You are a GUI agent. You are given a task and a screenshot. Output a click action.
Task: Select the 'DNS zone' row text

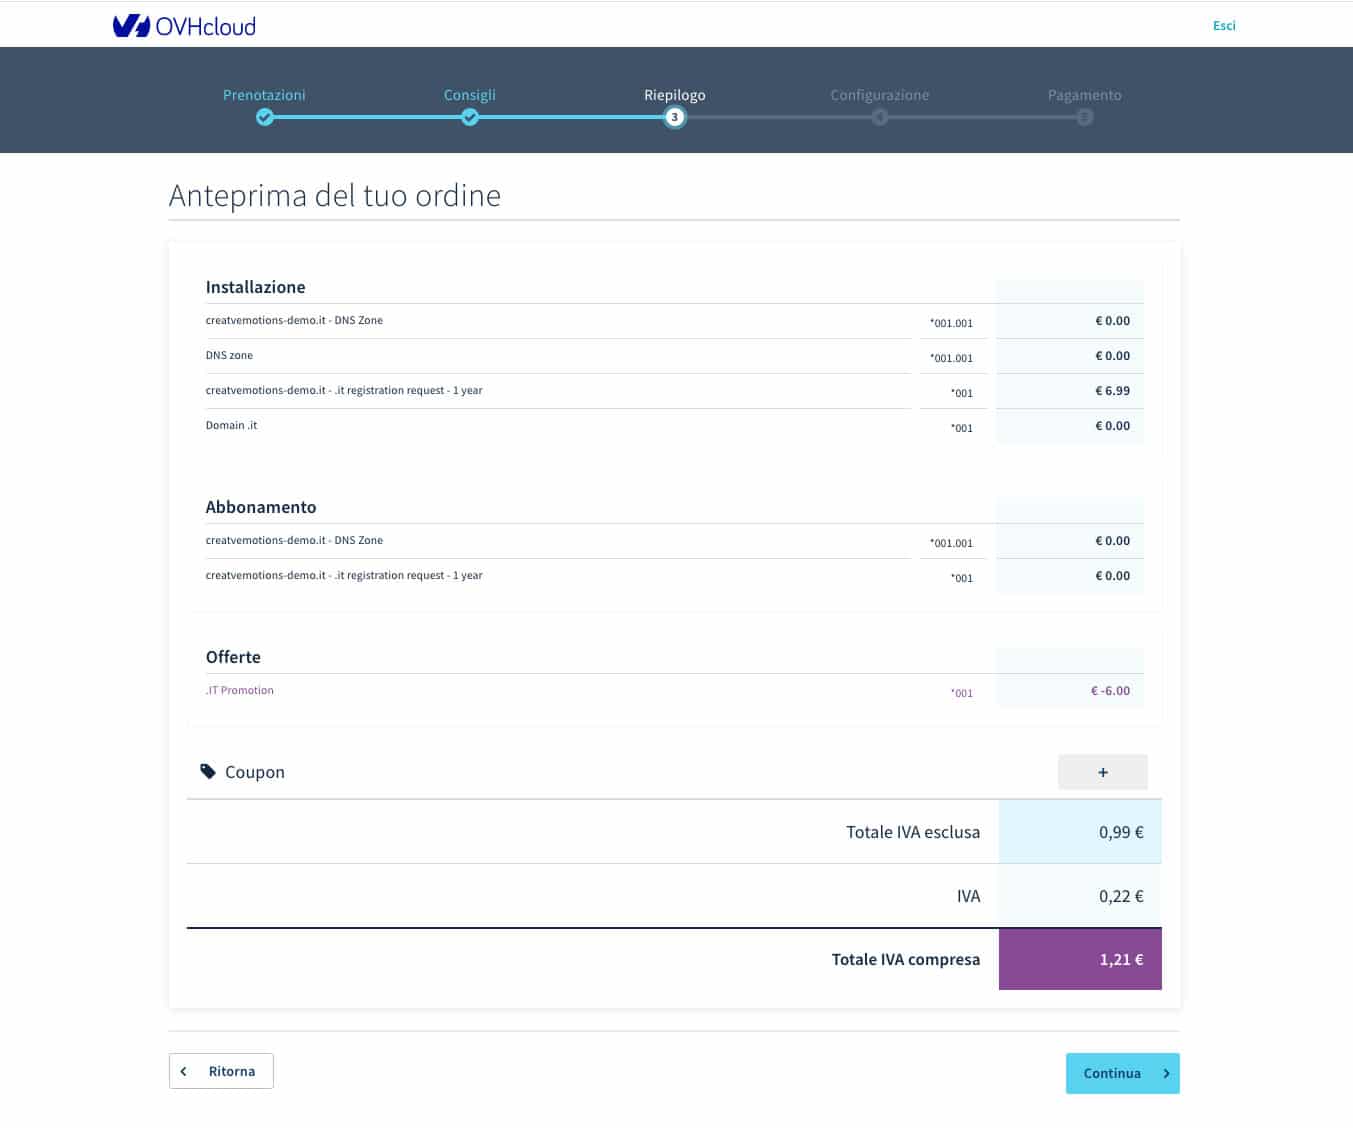(229, 355)
